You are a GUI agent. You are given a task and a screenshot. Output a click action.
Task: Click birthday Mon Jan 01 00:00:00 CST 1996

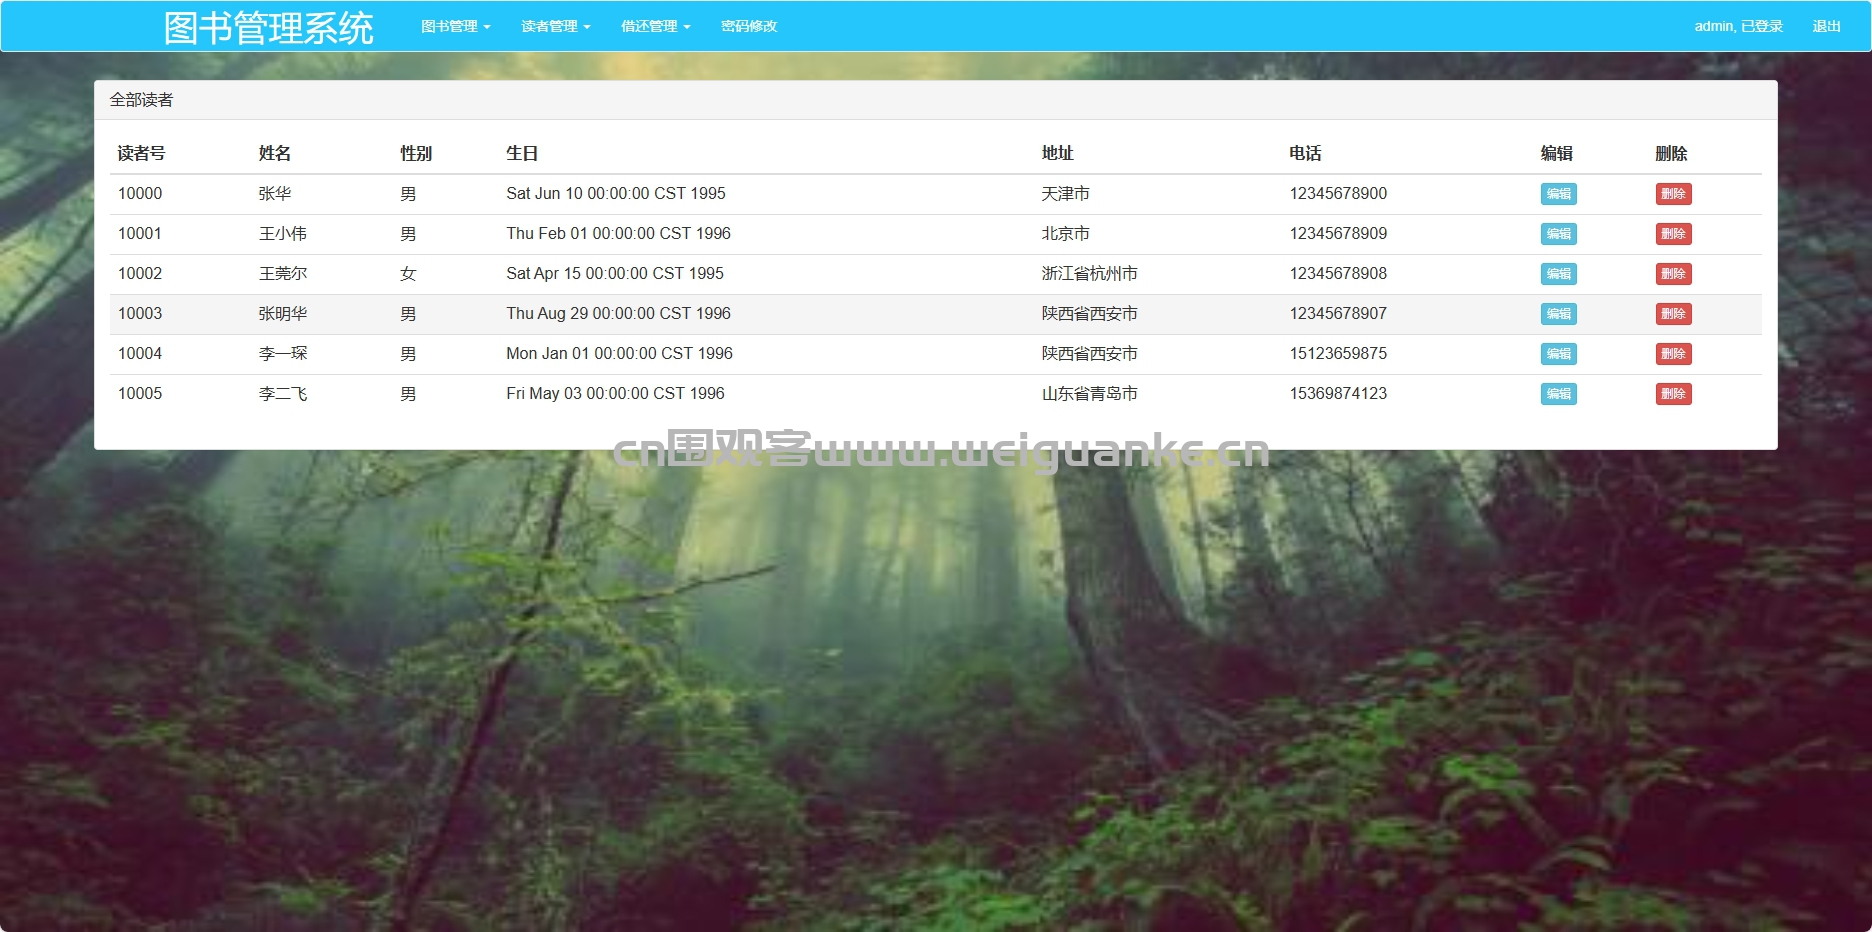pyautogui.click(x=620, y=354)
